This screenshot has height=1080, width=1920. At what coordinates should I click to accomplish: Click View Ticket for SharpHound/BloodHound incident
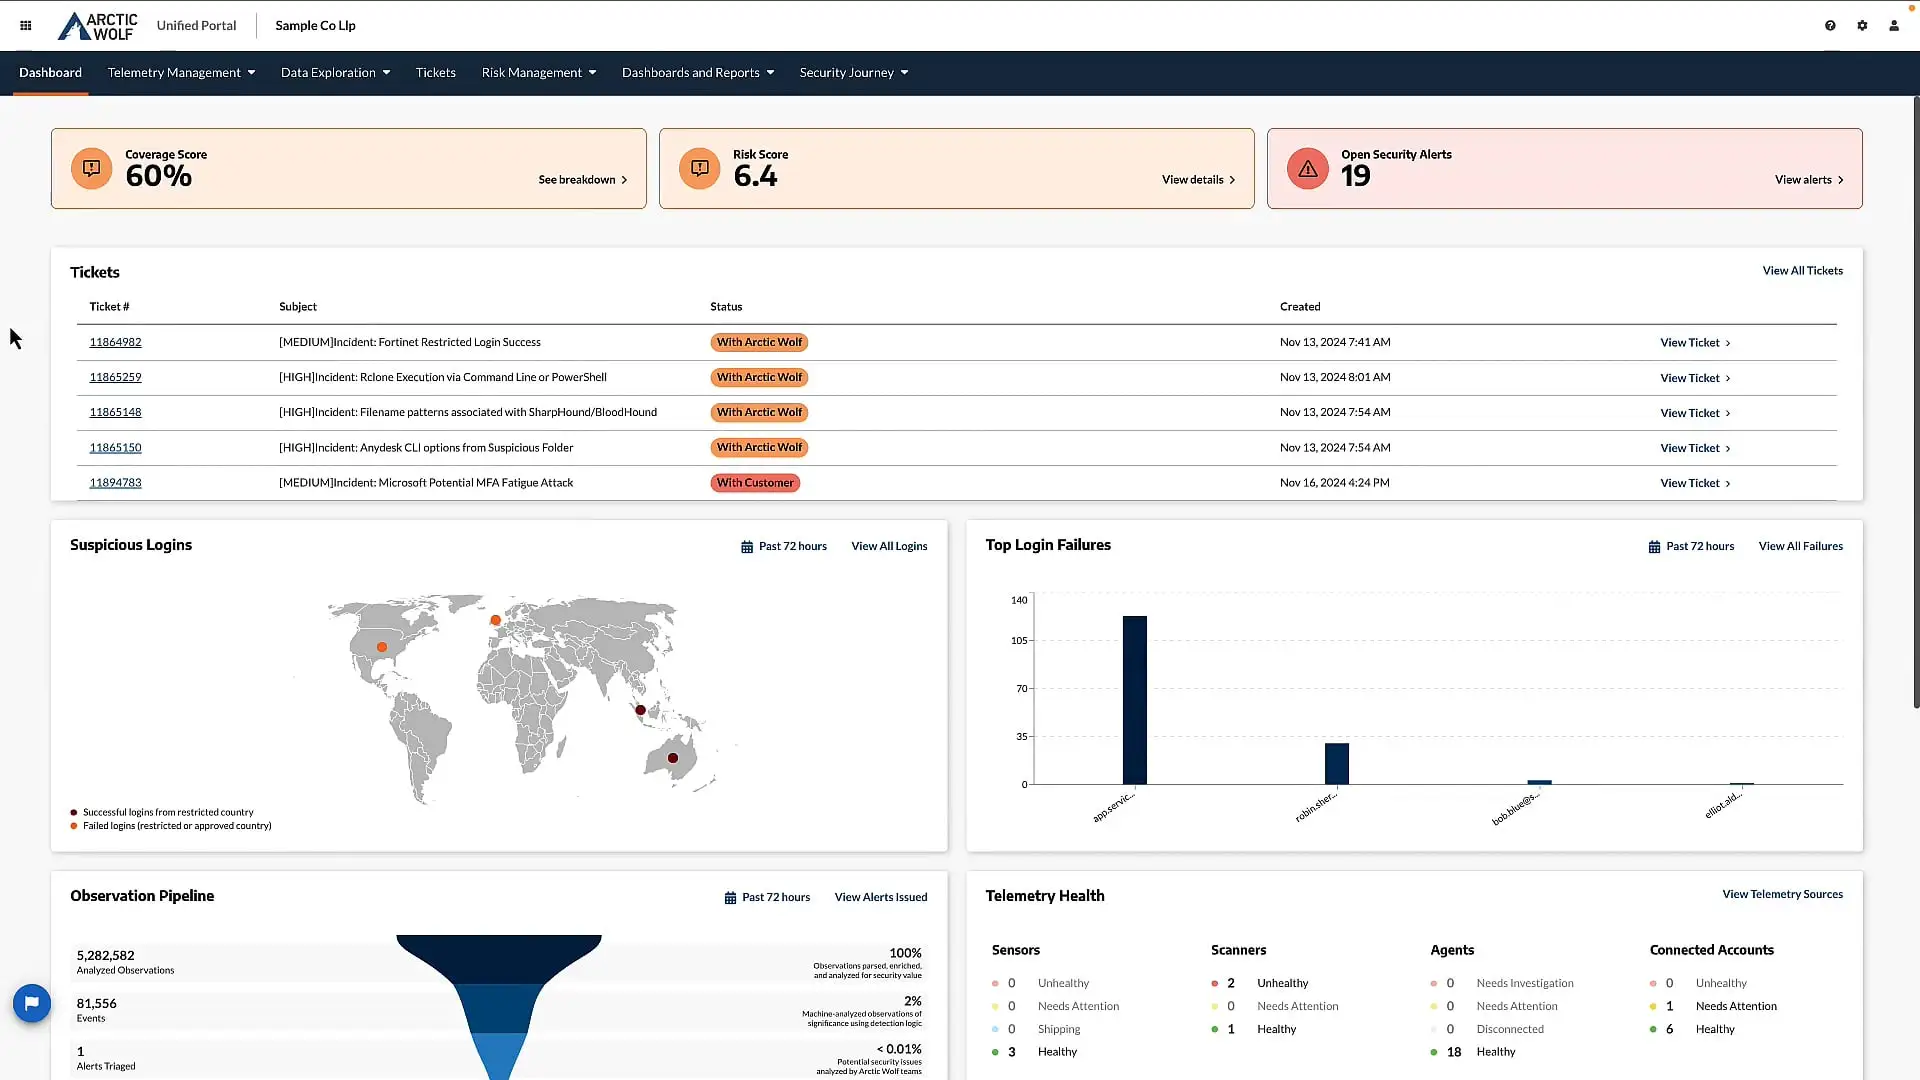click(1695, 413)
